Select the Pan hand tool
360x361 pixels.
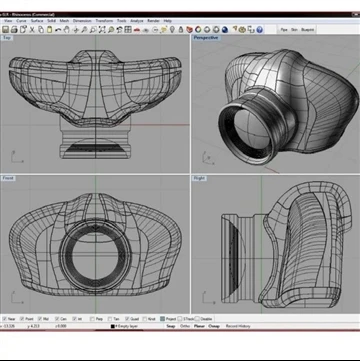[x=67, y=29]
